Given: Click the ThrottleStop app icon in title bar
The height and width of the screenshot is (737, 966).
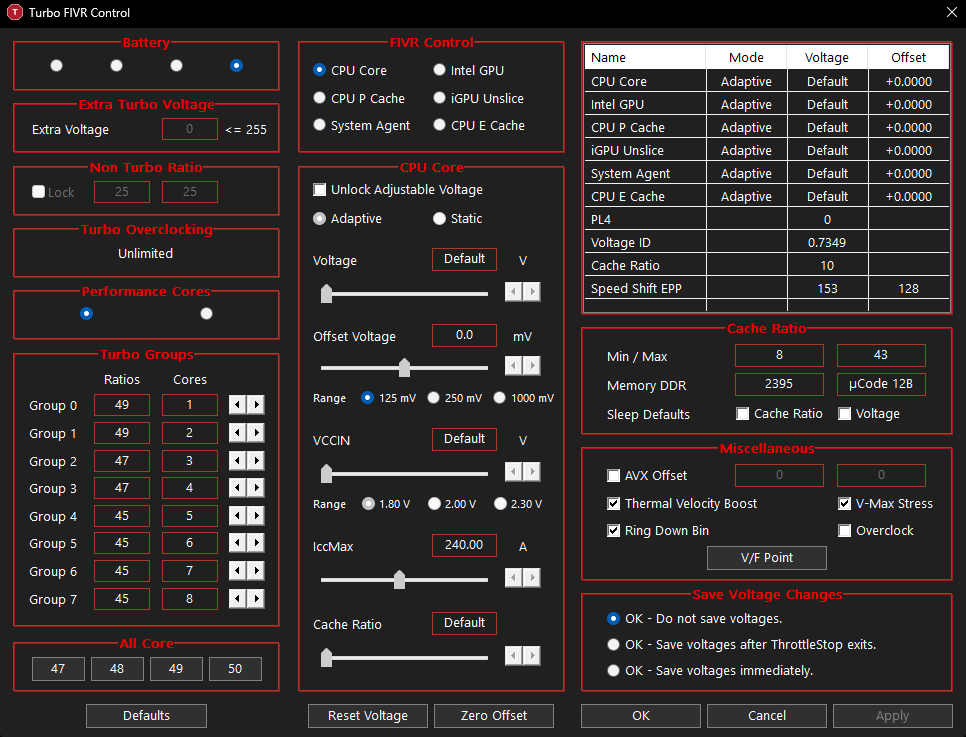Looking at the screenshot, I should pos(15,12).
